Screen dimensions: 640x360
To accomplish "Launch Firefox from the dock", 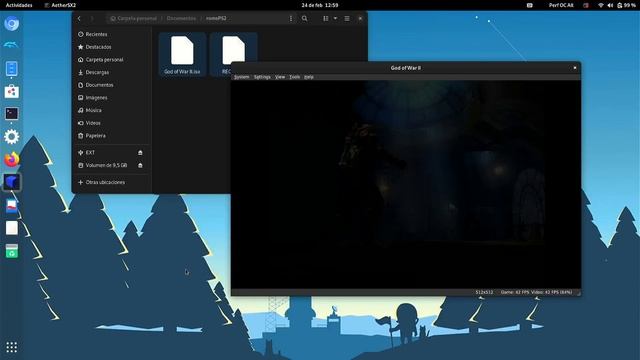I will 11,159.
